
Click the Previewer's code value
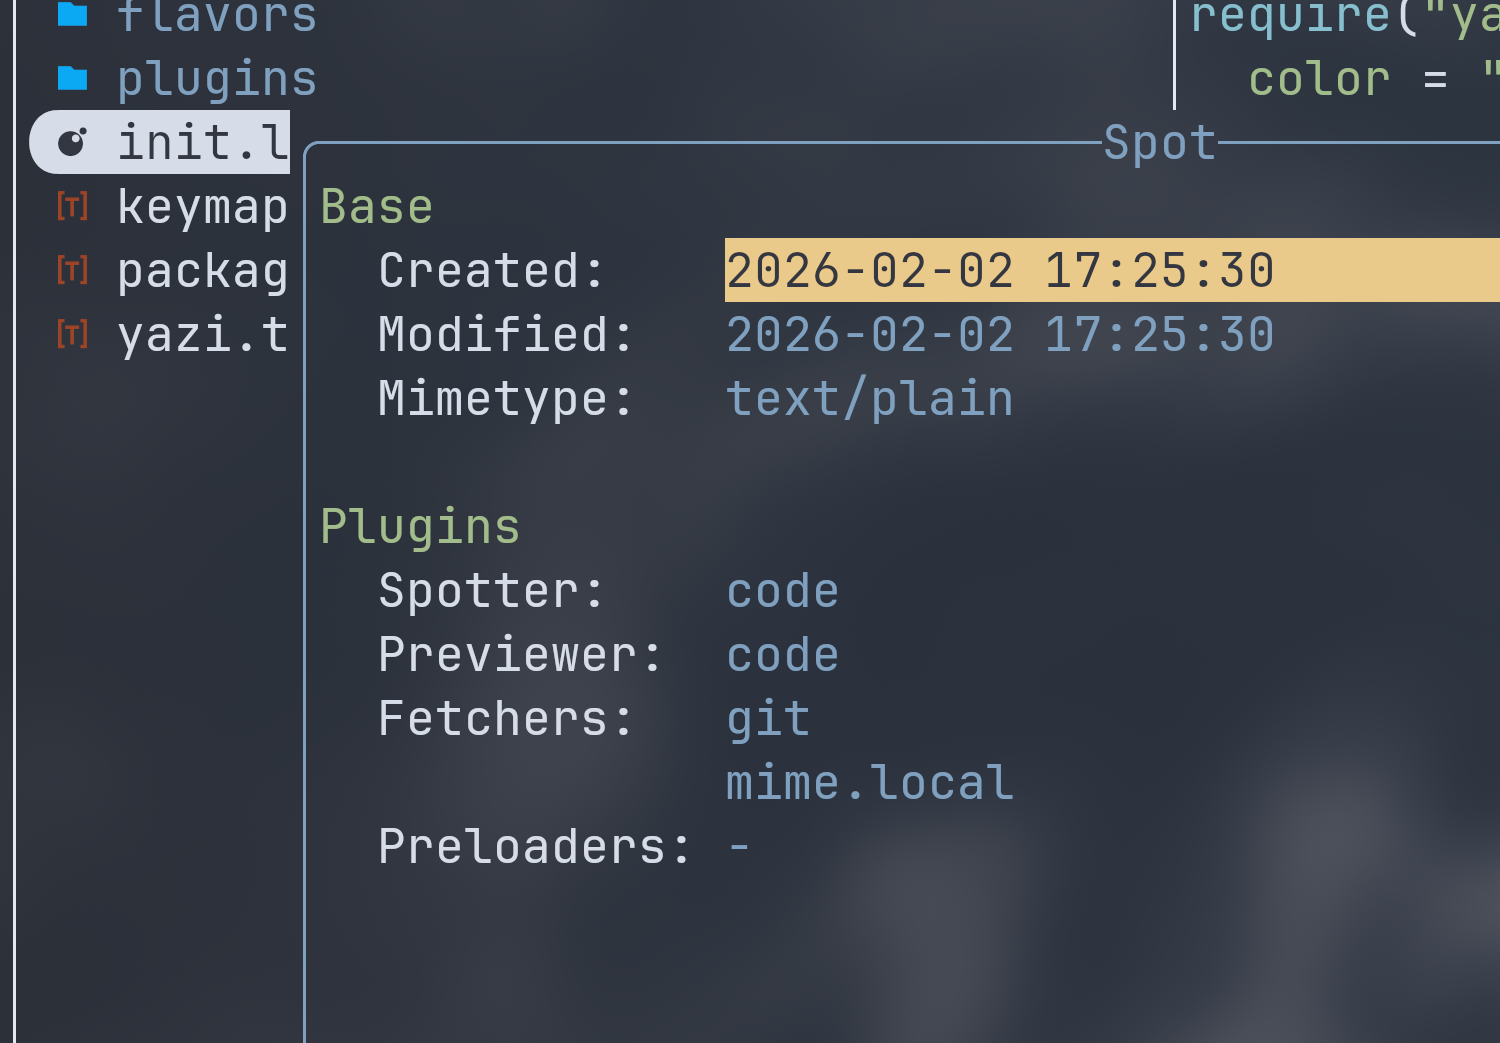coord(782,655)
